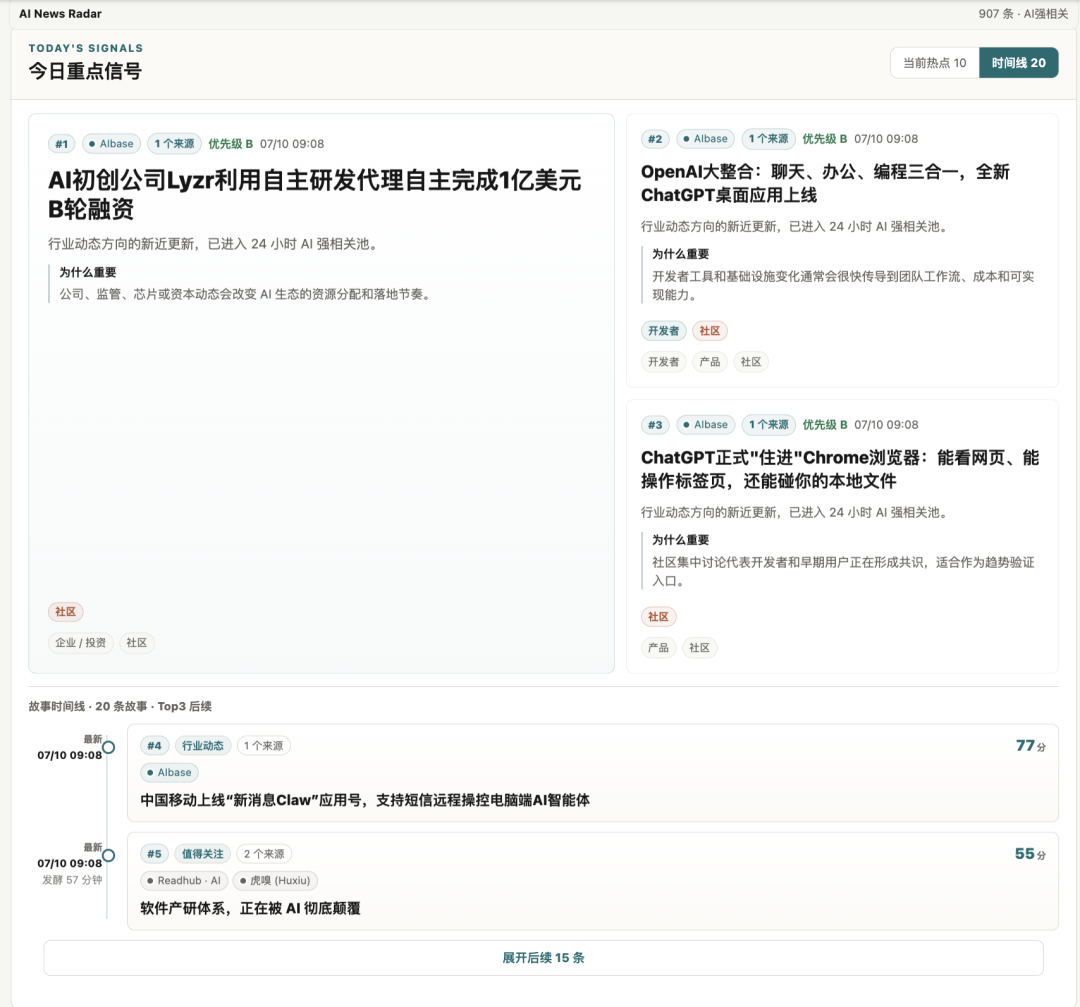This screenshot has height=1007, width=1080.
Task: Open 软件产研体系 AI 彻底颠覆 story
Action: [251, 909]
